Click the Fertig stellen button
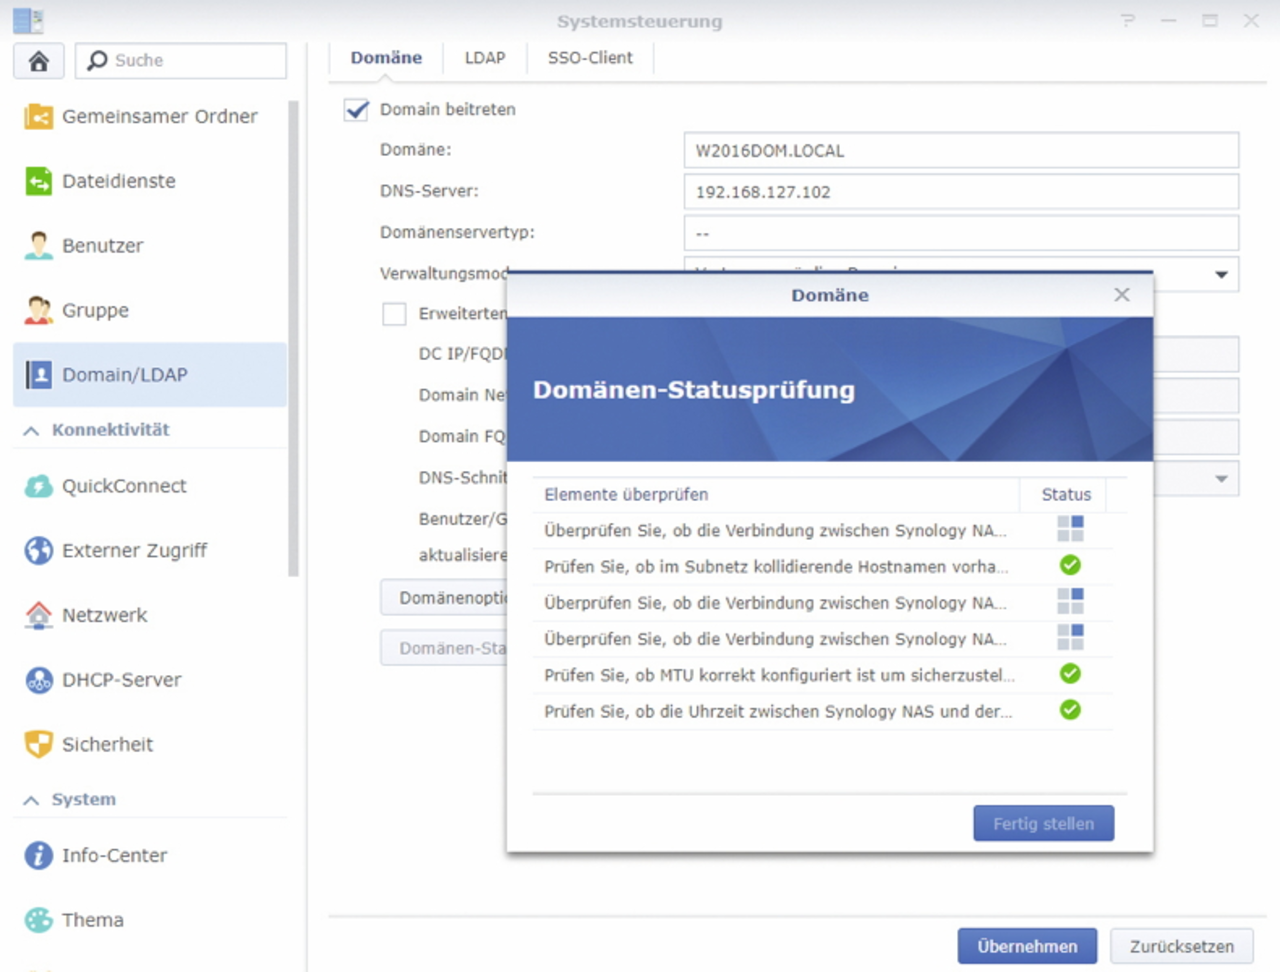Screen dimensions: 1280x972 [1043, 824]
